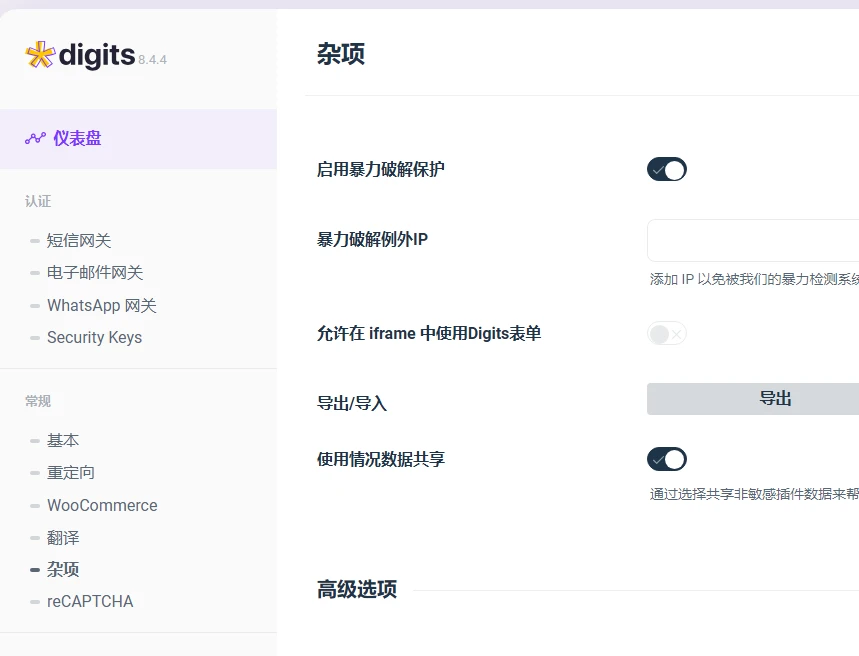Collapse the 常规 sidebar section

point(38,401)
